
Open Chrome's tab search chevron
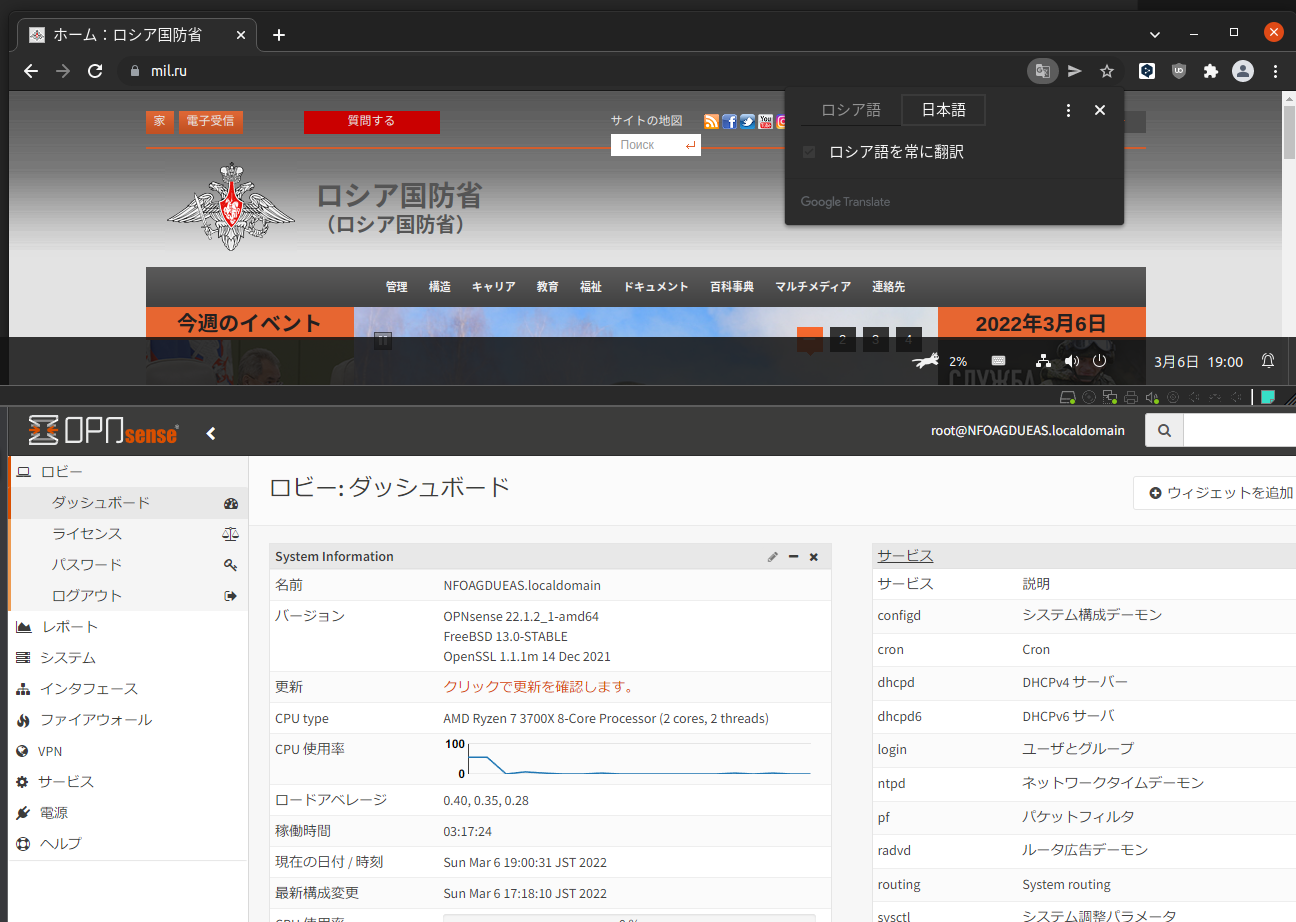[x=1155, y=34]
